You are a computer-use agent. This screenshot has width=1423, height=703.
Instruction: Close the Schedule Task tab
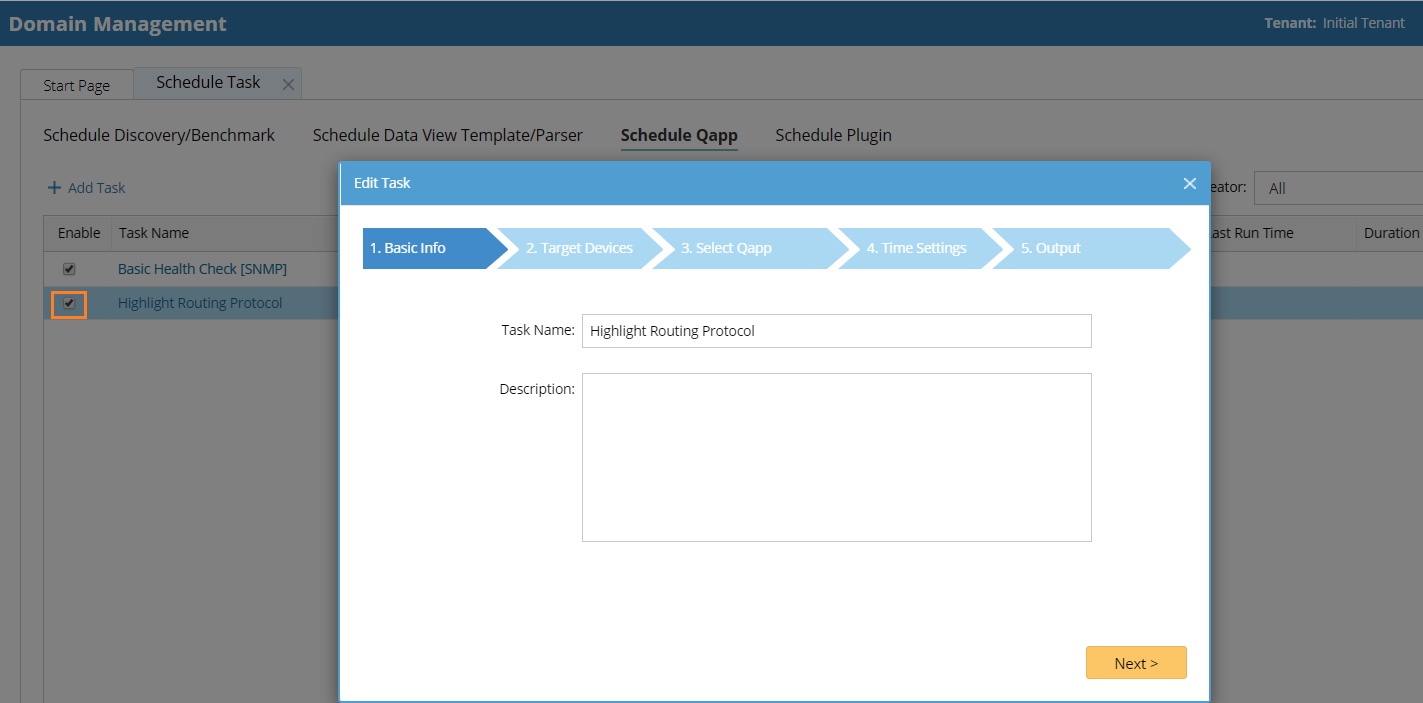click(288, 84)
